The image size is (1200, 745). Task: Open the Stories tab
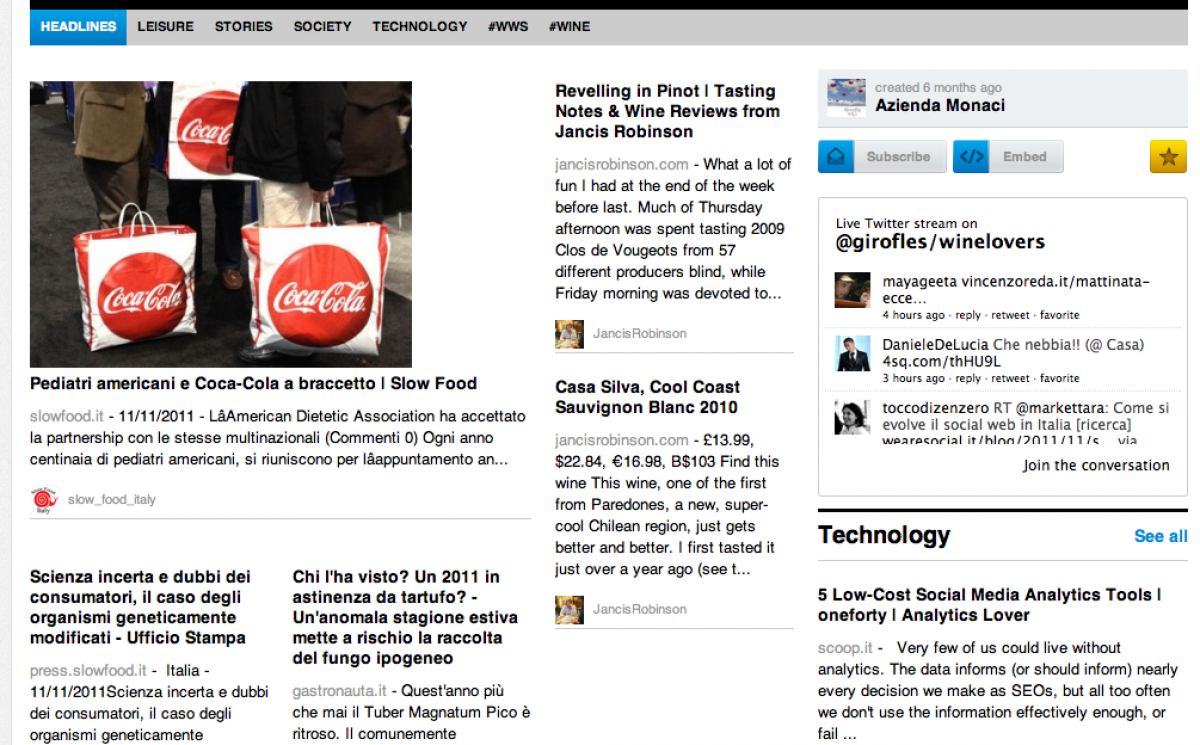point(244,27)
